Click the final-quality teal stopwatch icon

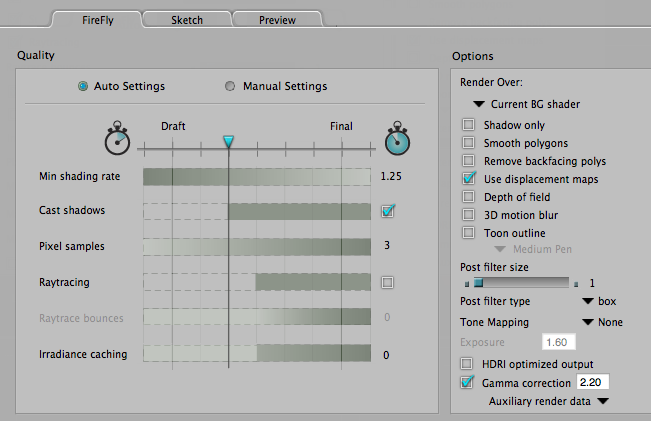(x=397, y=138)
